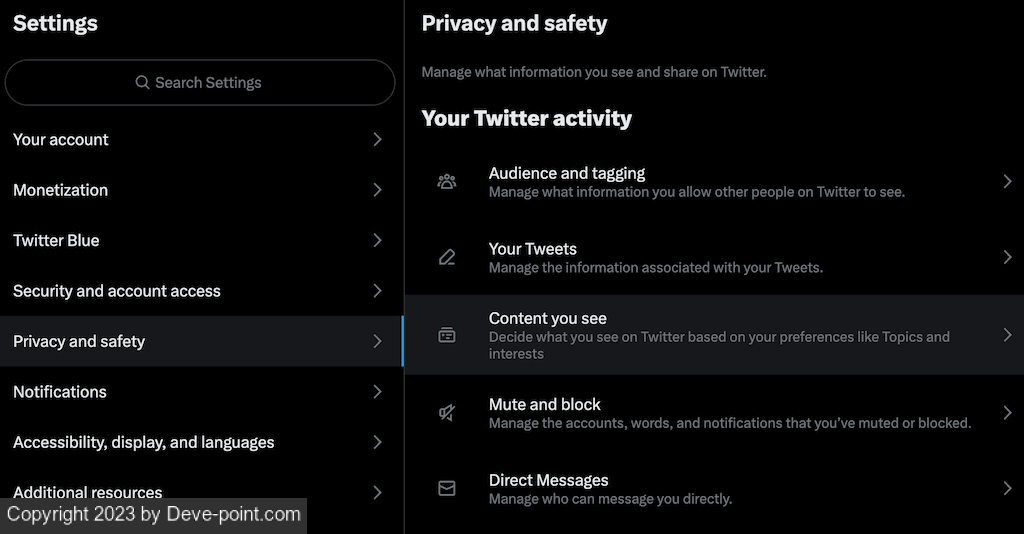Click the Mute and block speaker icon
Viewport: 1024px width, 534px height.
point(447,412)
